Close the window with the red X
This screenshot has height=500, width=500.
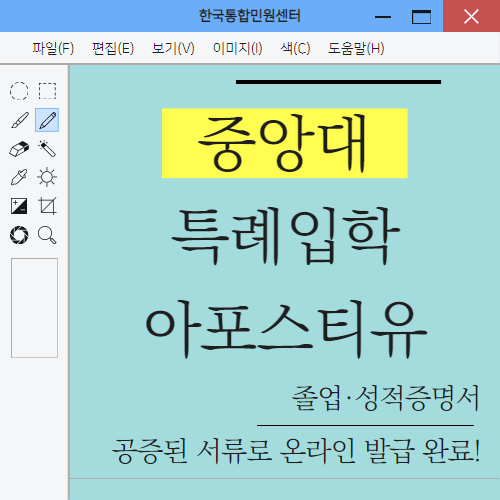[471, 16]
